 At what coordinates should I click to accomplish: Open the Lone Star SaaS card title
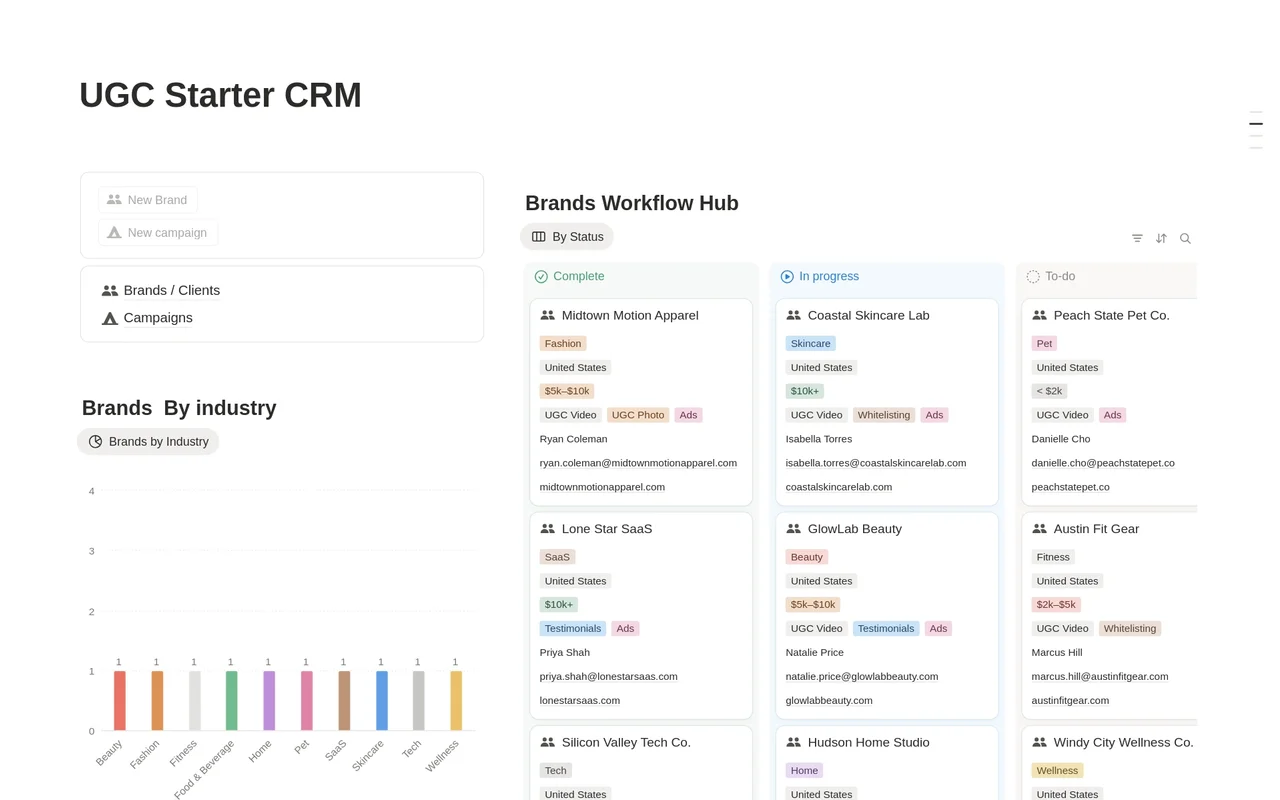click(607, 529)
